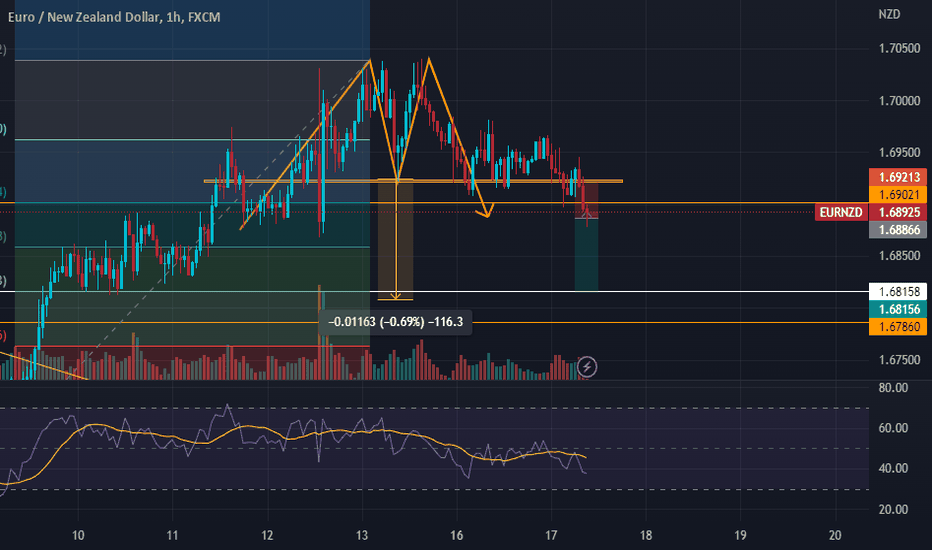Click the RSI 40.00 scale label

coord(893,469)
